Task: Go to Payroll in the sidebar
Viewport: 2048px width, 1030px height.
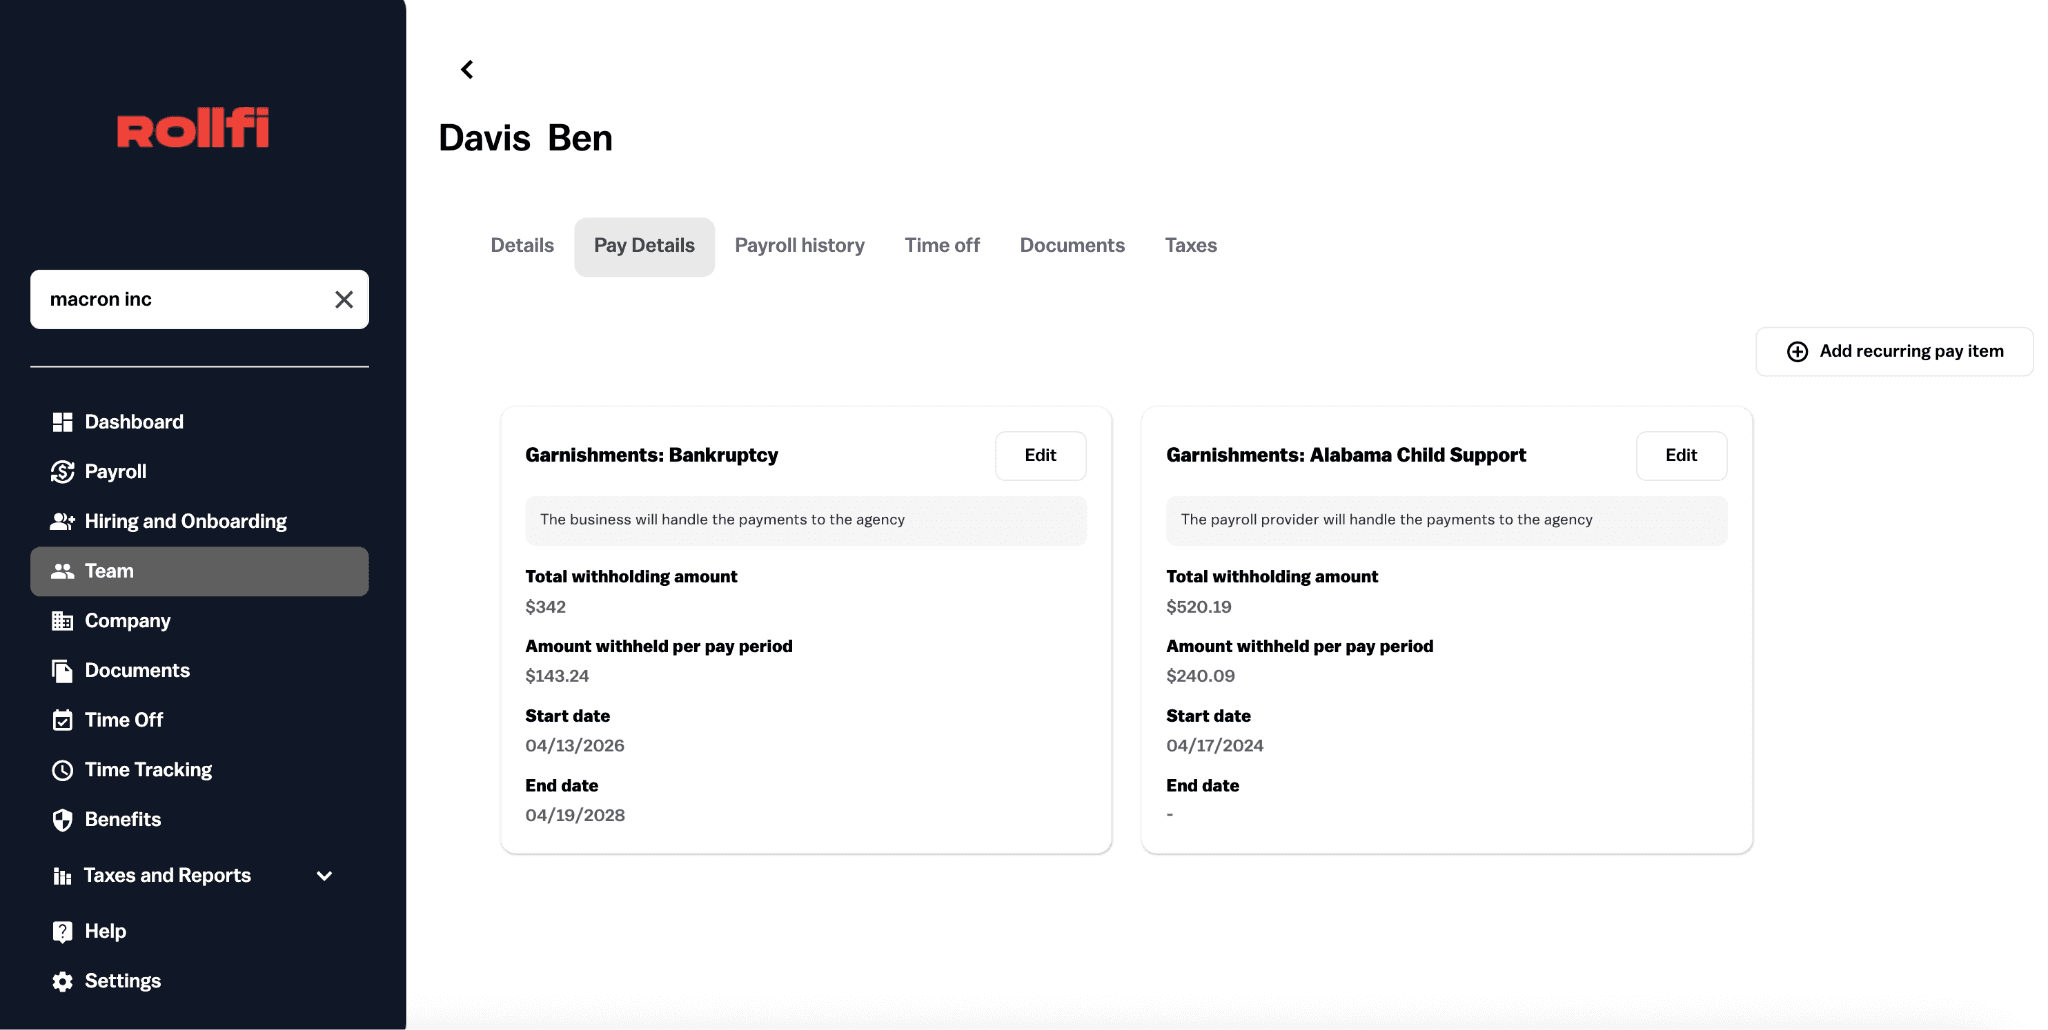Action: pyautogui.click(x=199, y=472)
